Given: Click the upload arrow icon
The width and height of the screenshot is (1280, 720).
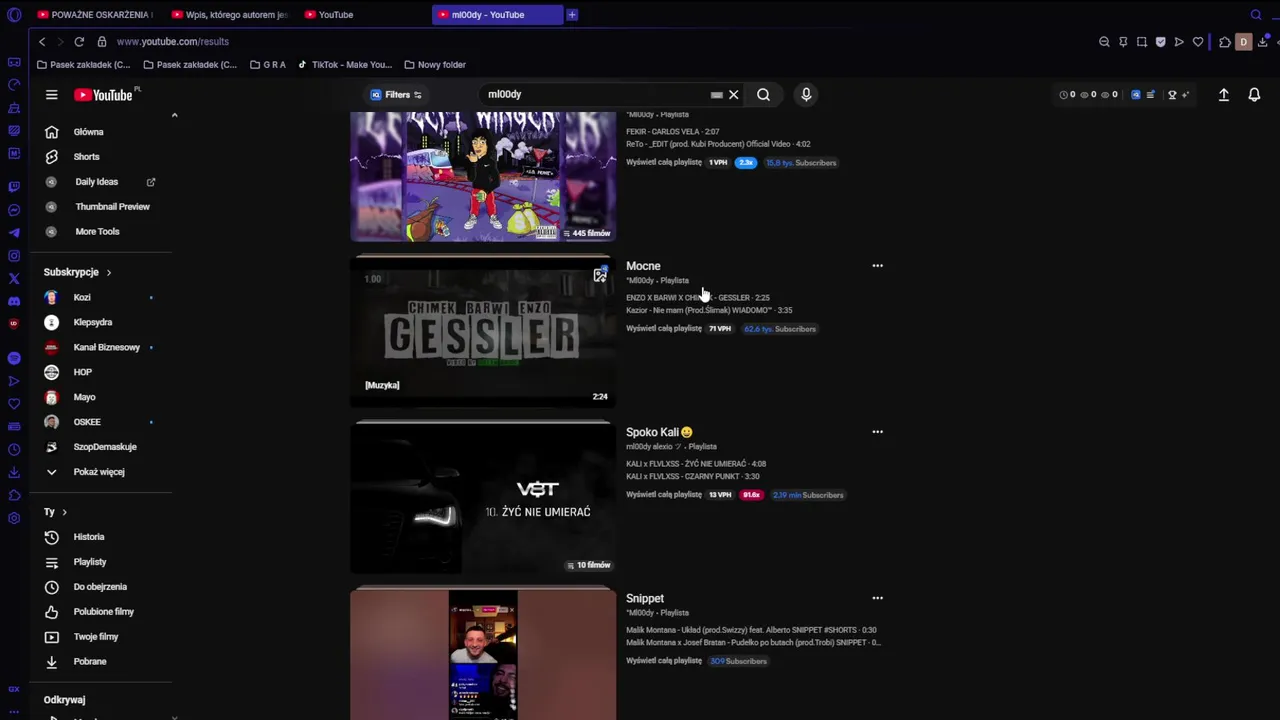Looking at the screenshot, I should (x=1223, y=95).
